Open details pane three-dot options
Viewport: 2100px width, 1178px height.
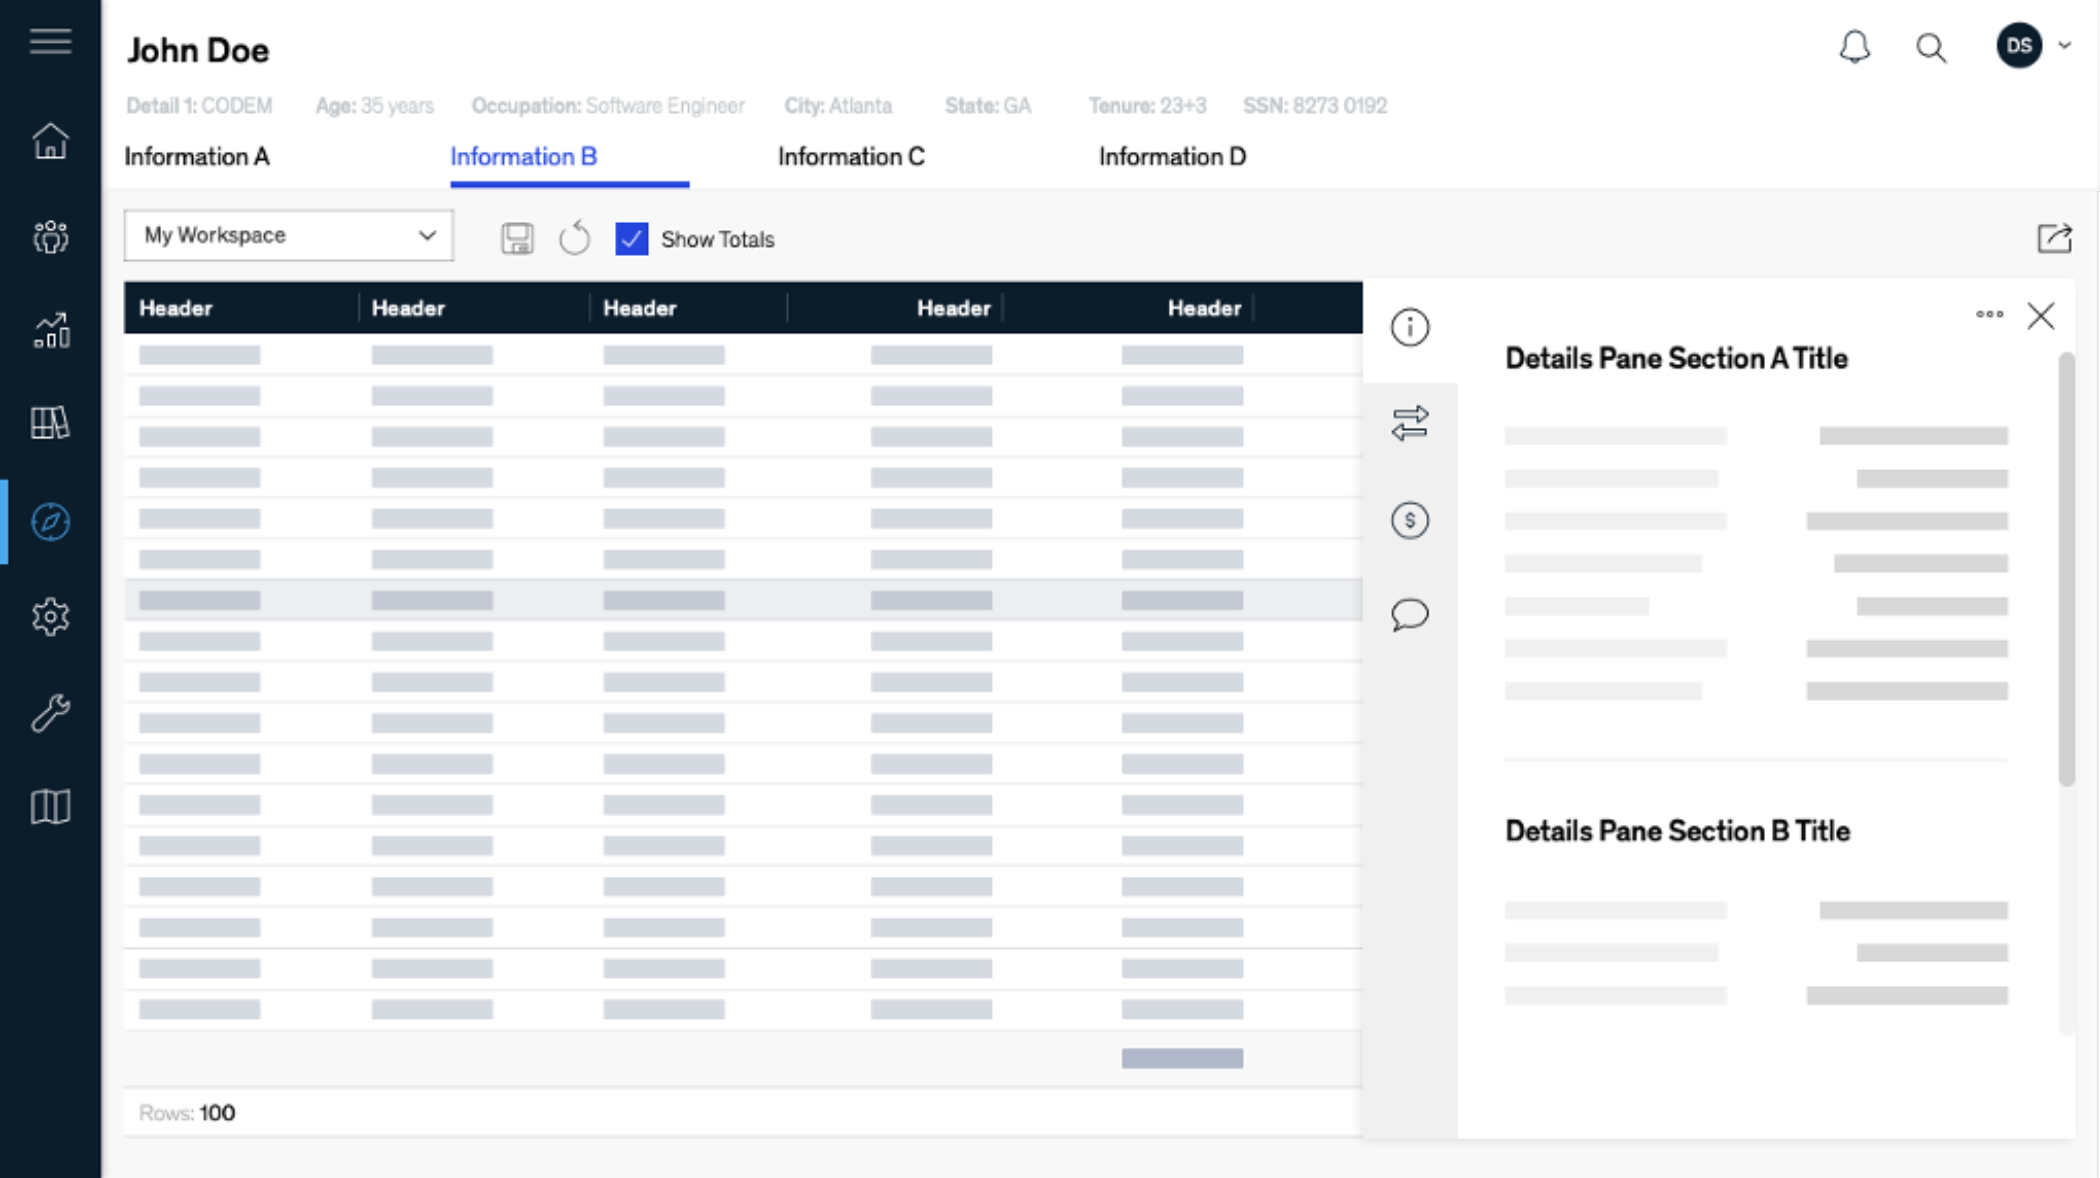(x=1989, y=314)
